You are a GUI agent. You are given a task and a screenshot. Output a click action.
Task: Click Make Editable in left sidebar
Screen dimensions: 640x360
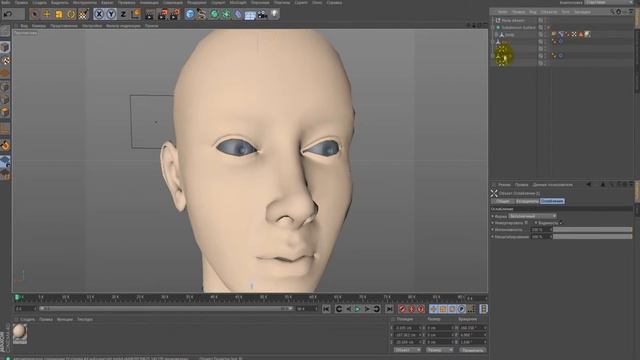5,31
